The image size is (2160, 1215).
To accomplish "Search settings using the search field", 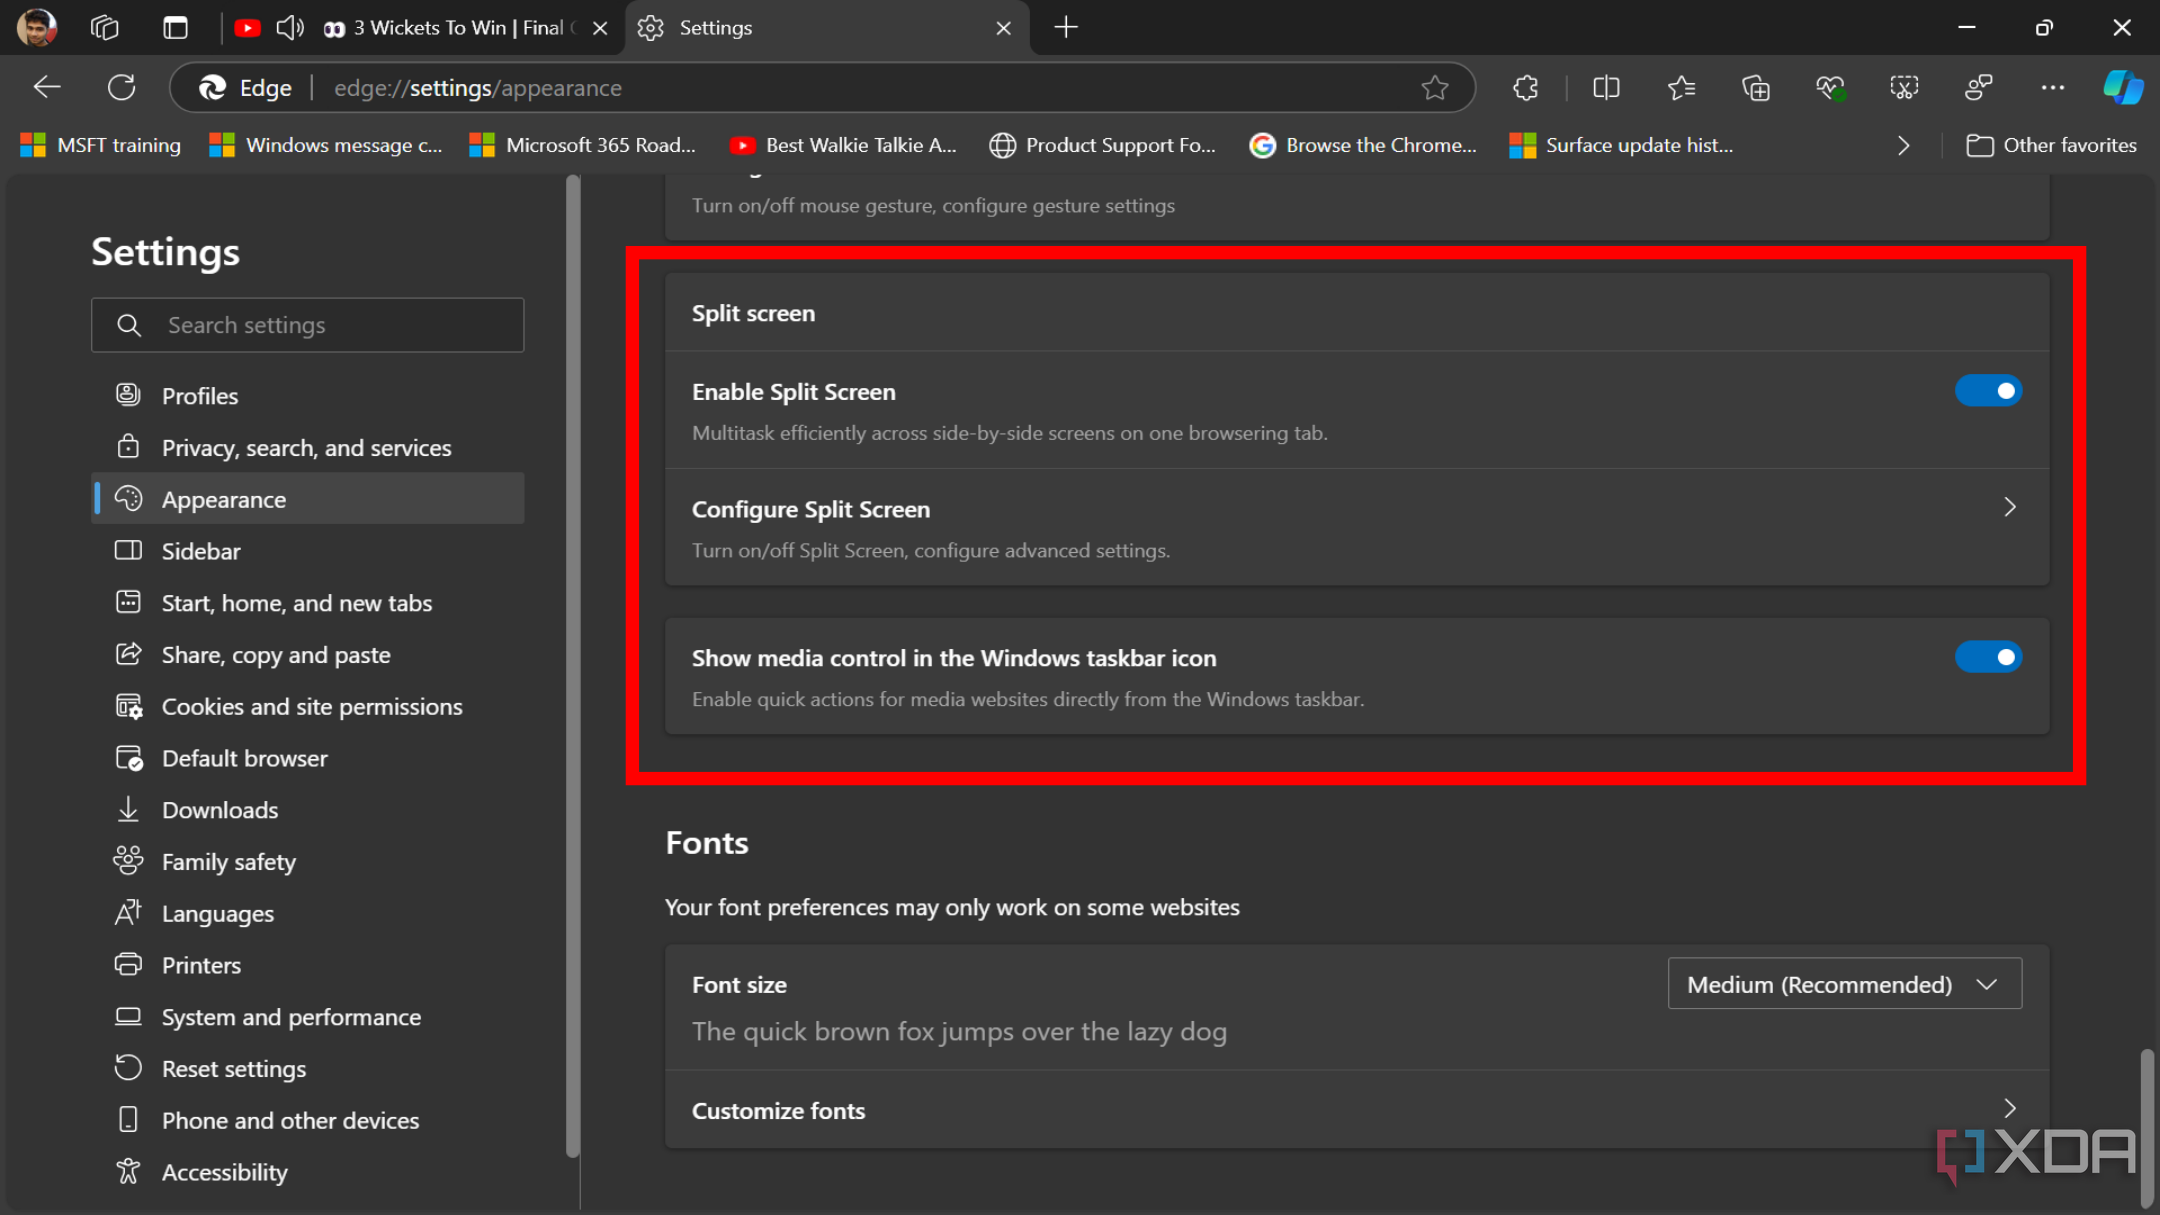I will pyautogui.click(x=307, y=323).
